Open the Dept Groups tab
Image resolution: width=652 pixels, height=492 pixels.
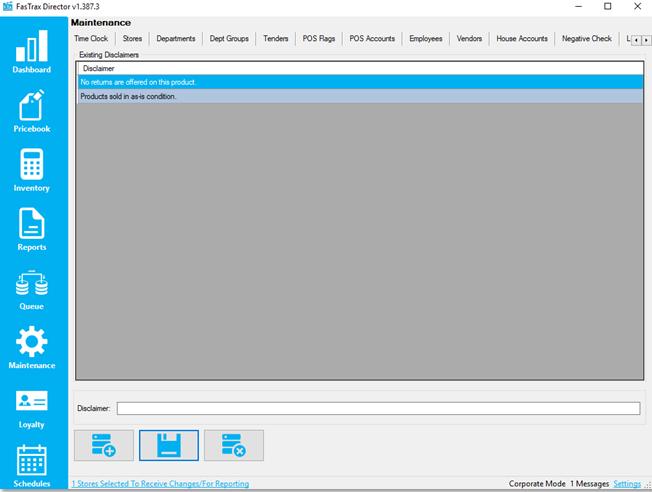pos(229,39)
